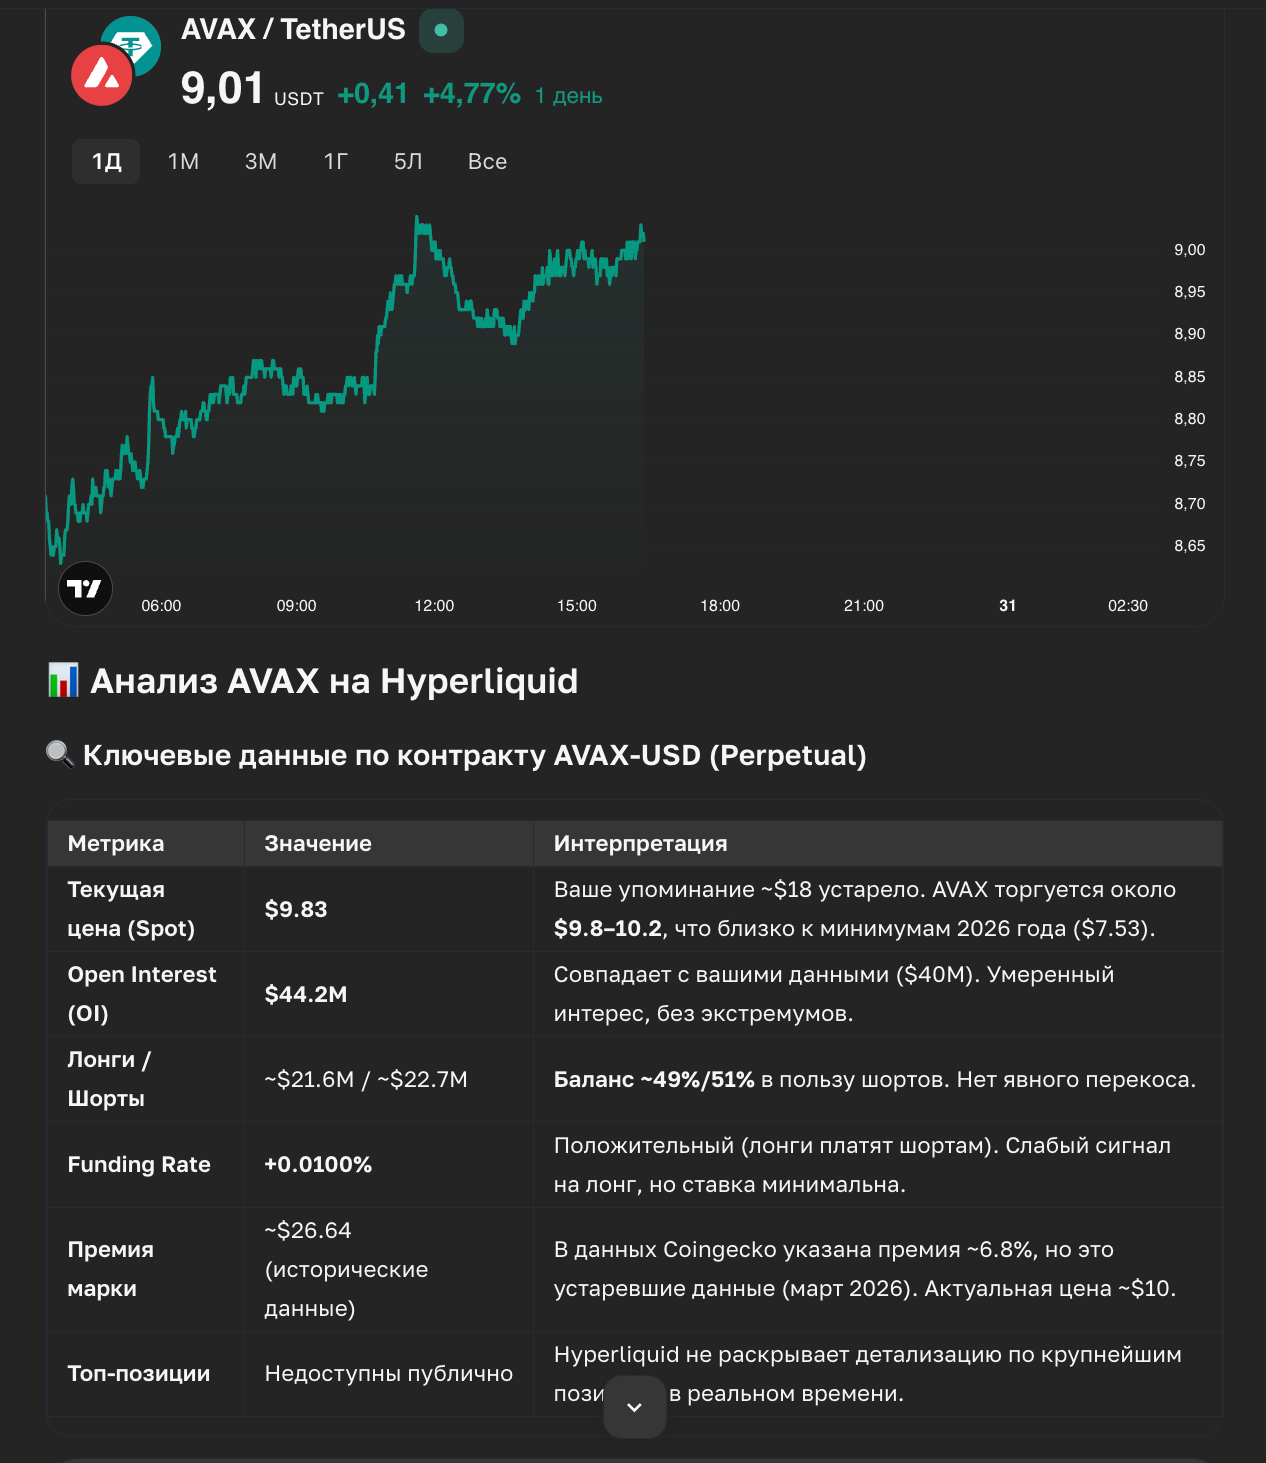
Task: Click the 'Funding Rate' row value +0.0100%
Action: pos(316,1164)
